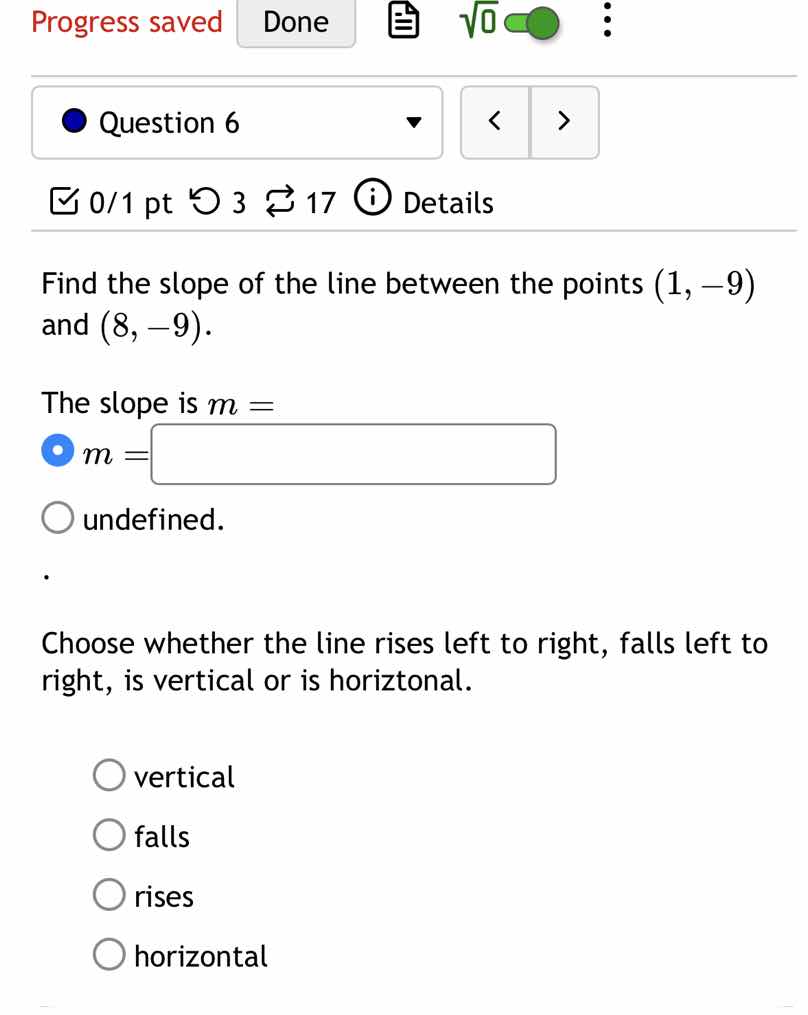Click the regenerate question icon showing 17
808x1015 pixels.
[280, 202]
